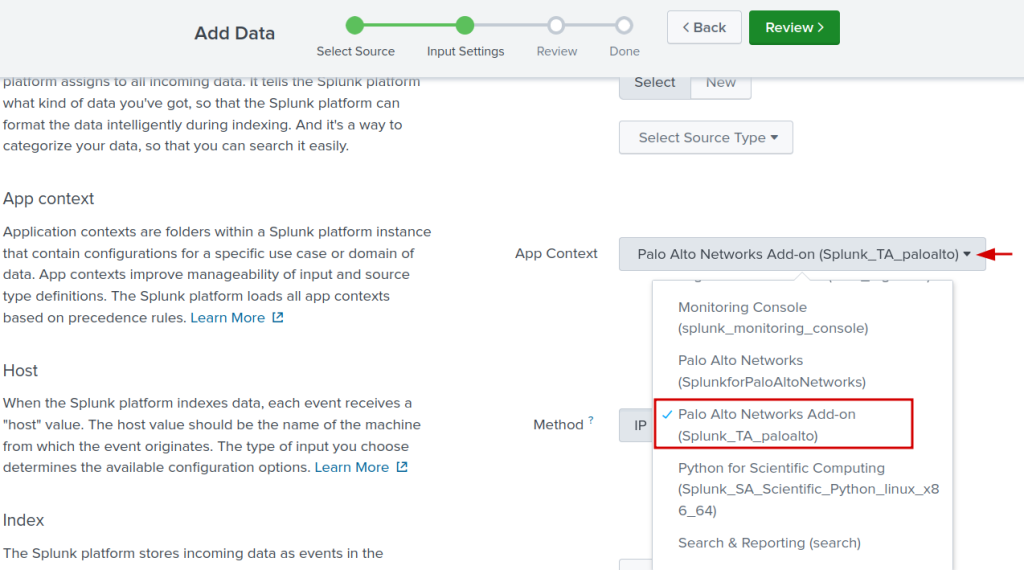This screenshot has width=1024, height=570.
Task: Click the Add Data heading
Action: coord(234,33)
